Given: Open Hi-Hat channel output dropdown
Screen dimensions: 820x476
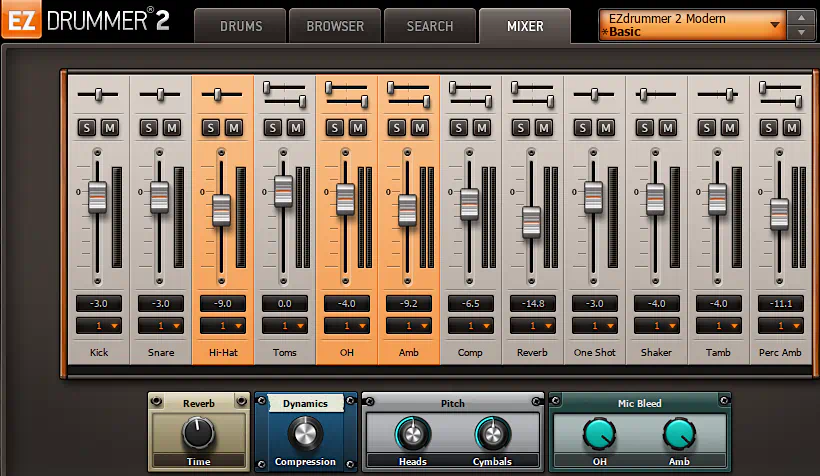Looking at the screenshot, I should [223, 326].
